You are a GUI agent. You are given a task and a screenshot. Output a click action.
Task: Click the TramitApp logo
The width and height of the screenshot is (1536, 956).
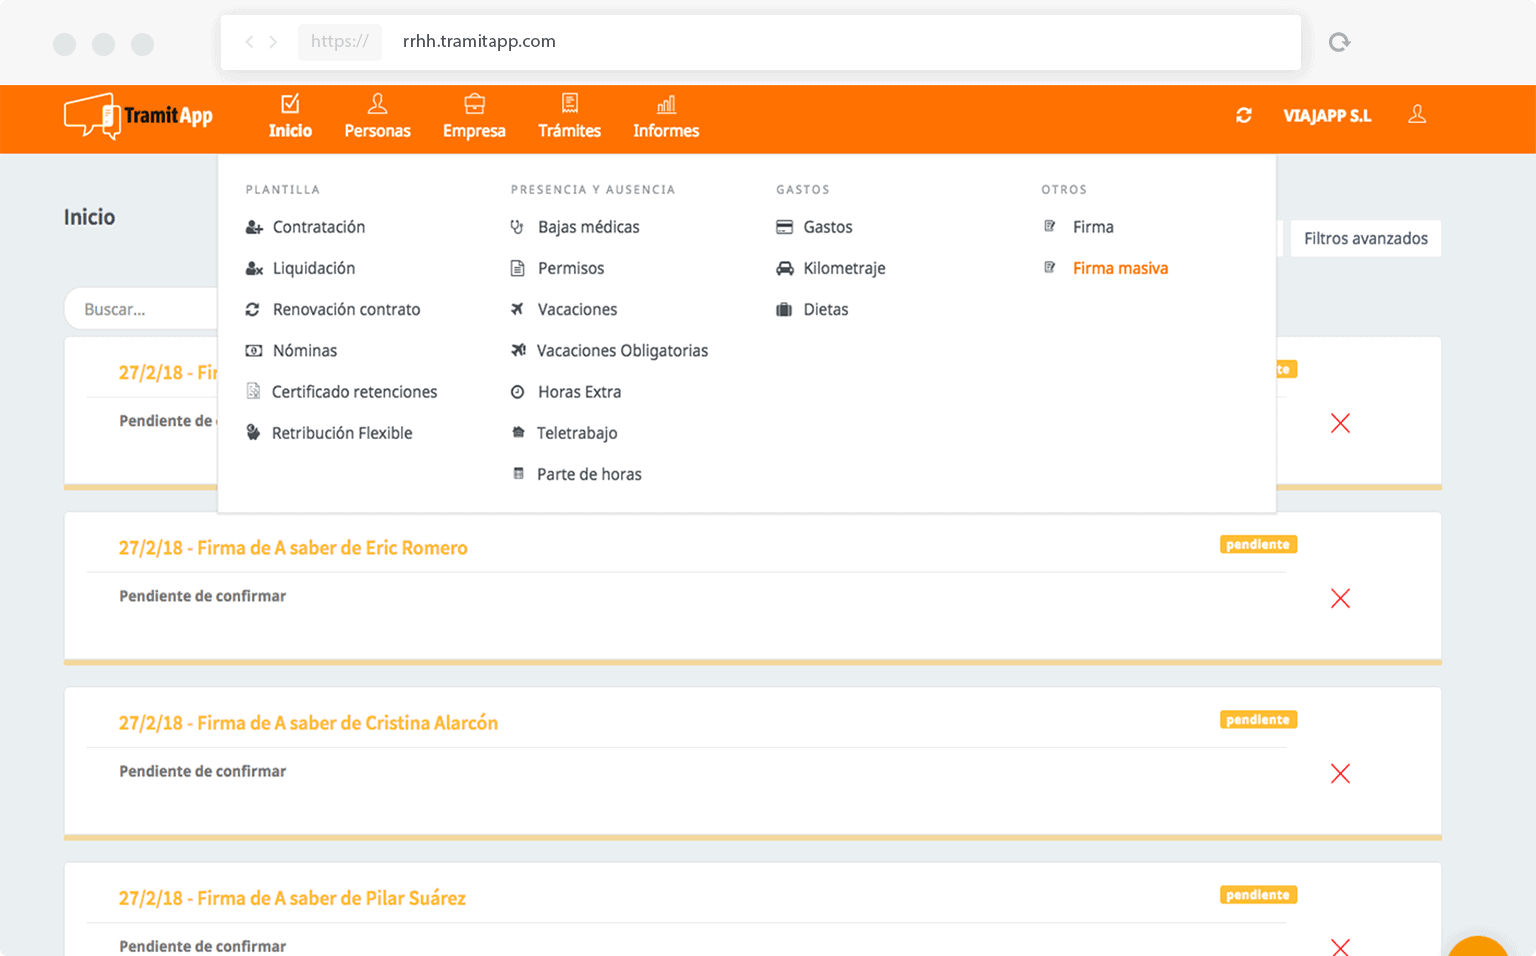click(x=138, y=116)
